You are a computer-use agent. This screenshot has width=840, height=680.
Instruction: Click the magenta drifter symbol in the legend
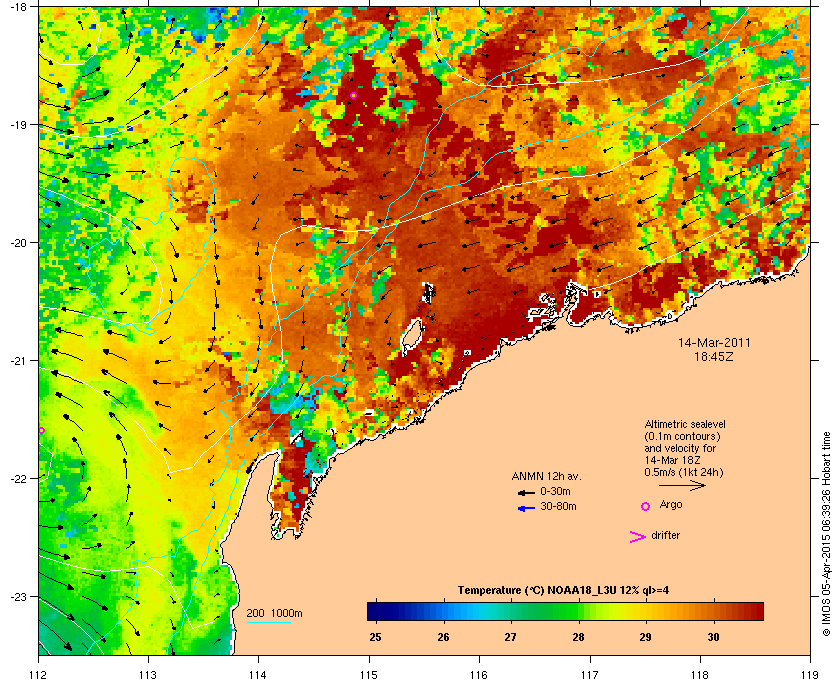(x=638, y=537)
